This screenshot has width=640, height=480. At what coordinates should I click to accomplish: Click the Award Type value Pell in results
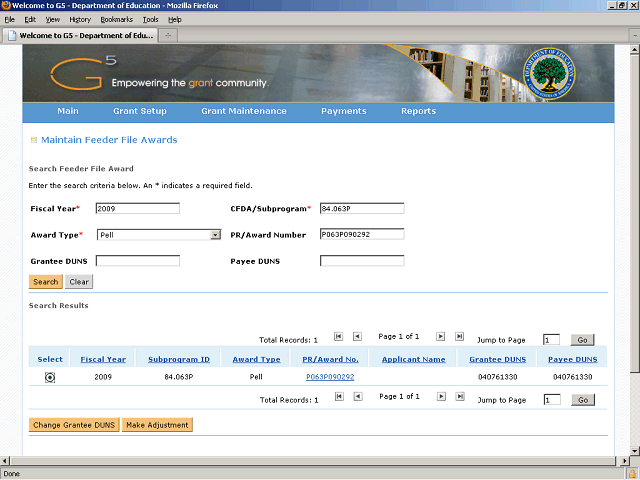click(256, 377)
